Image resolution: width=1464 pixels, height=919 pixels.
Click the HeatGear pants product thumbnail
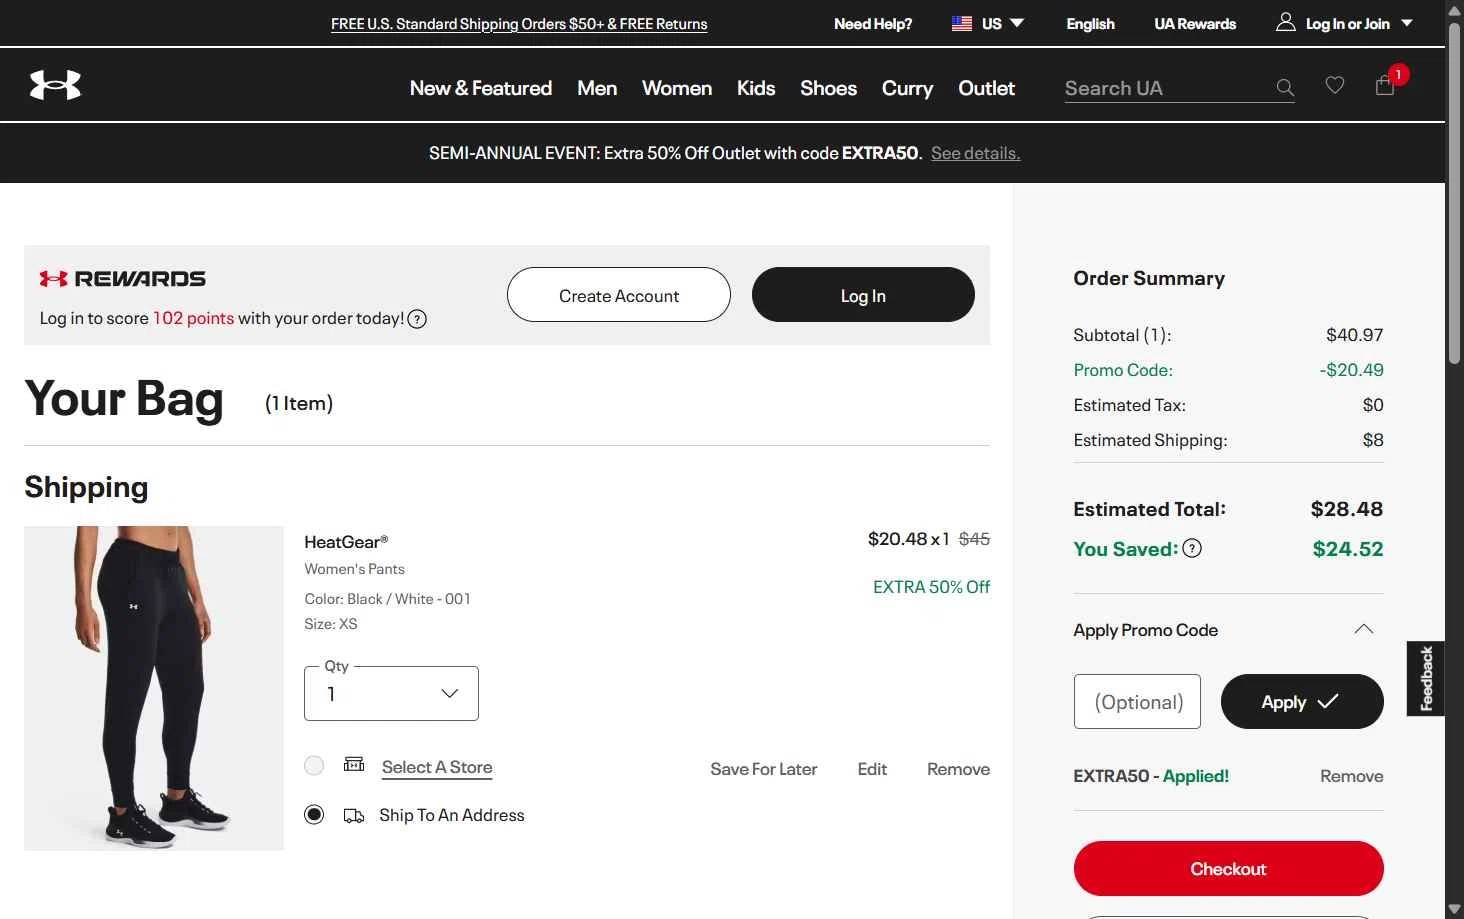(x=154, y=688)
